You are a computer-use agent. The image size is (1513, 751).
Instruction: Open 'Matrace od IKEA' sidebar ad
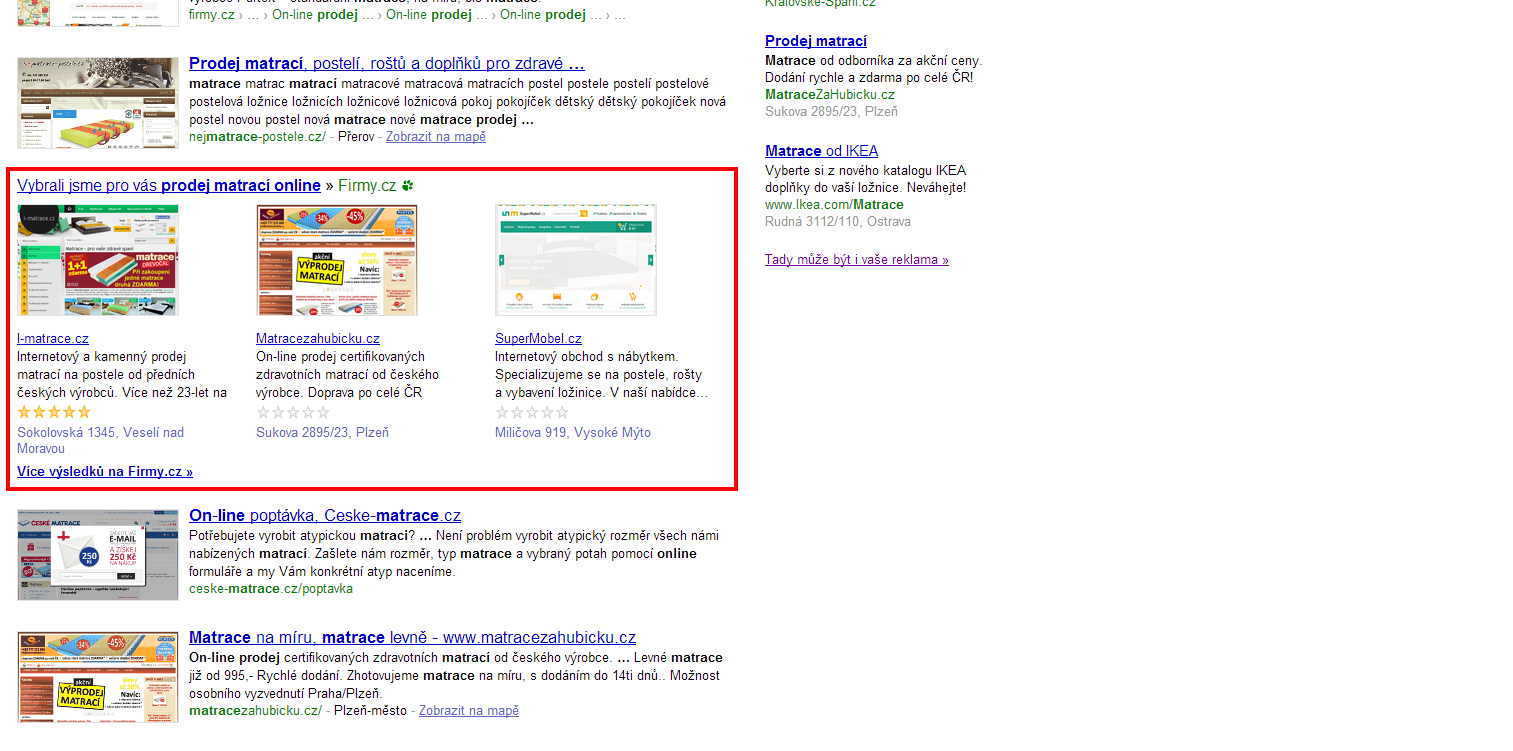821,151
